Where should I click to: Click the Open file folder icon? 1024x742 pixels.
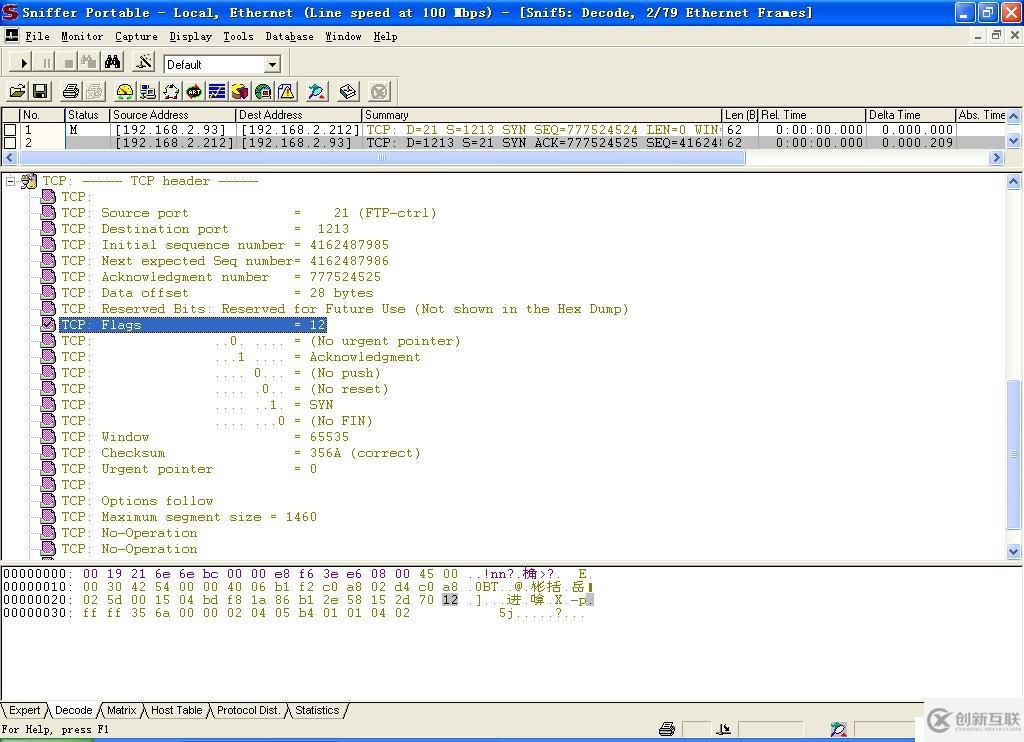coord(18,91)
